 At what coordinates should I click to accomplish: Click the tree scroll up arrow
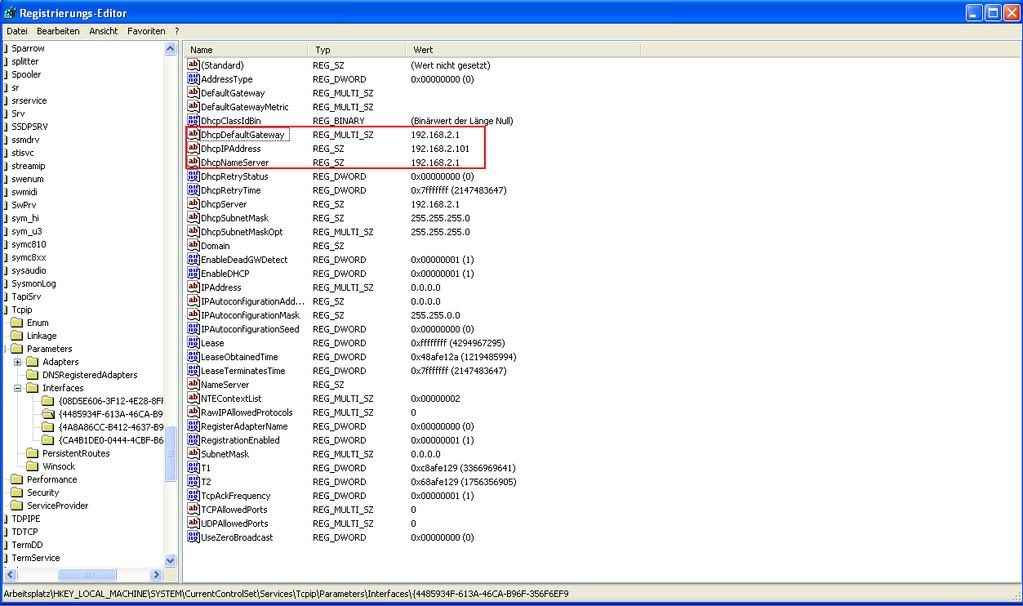click(170, 48)
